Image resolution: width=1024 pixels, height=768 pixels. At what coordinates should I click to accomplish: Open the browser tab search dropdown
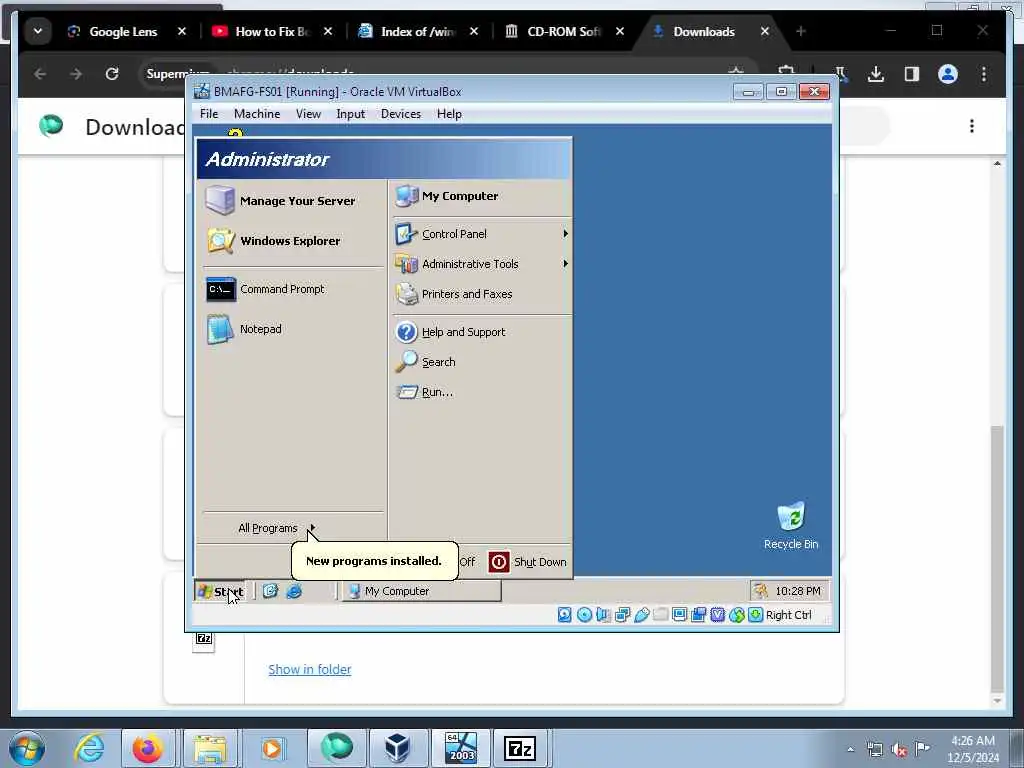tap(38, 31)
